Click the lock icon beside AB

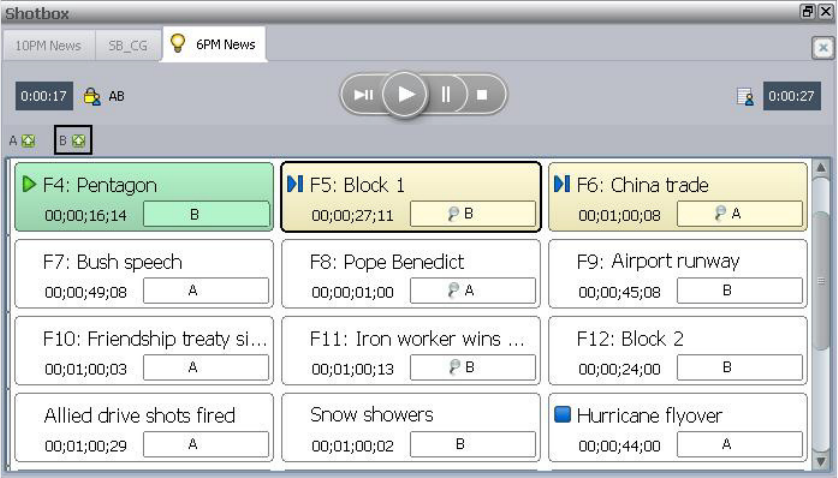(x=92, y=96)
